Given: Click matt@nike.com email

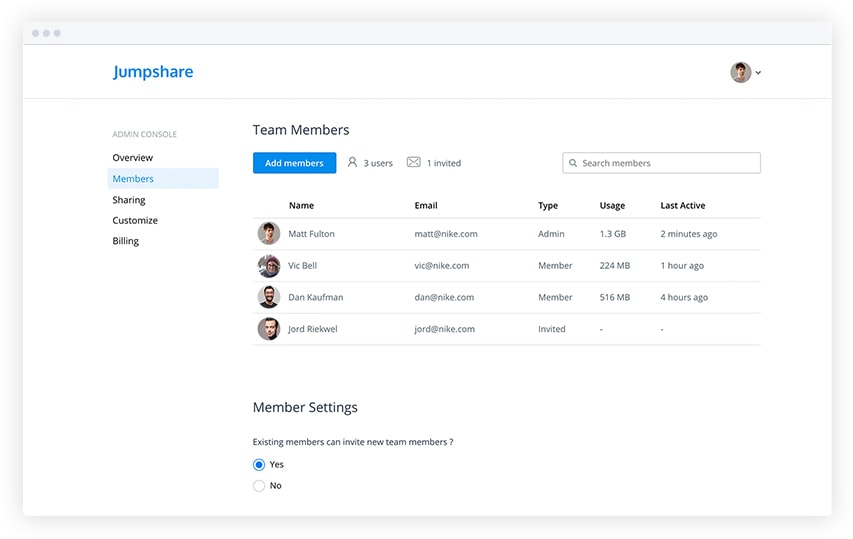Looking at the screenshot, I should [445, 234].
